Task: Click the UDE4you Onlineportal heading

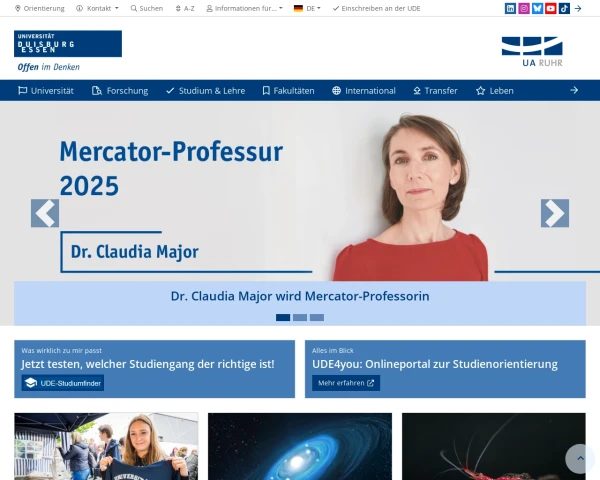Action: click(435, 364)
